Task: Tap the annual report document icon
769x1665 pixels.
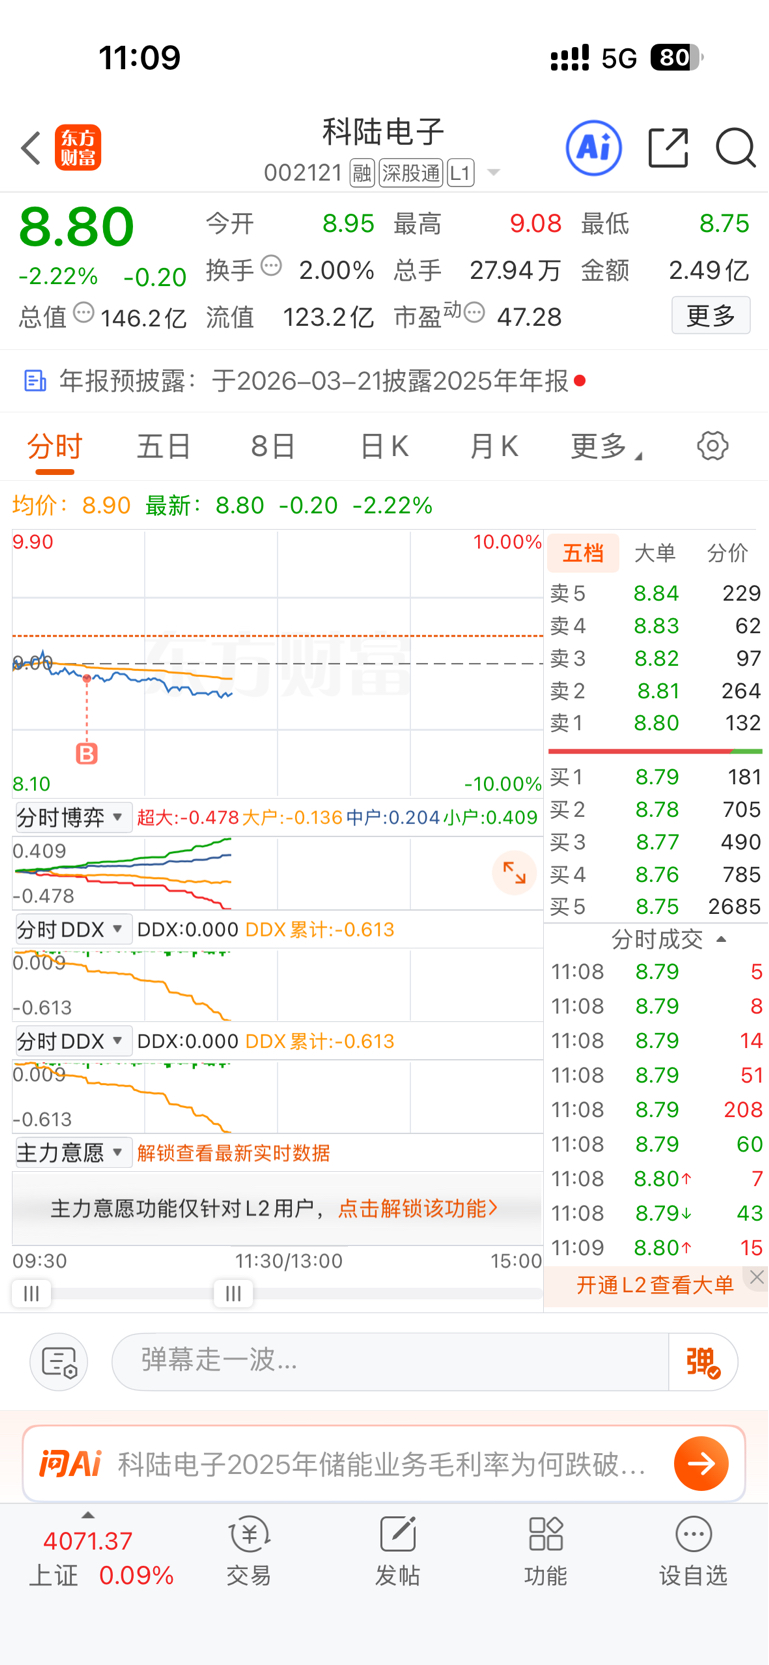Action: point(35,381)
